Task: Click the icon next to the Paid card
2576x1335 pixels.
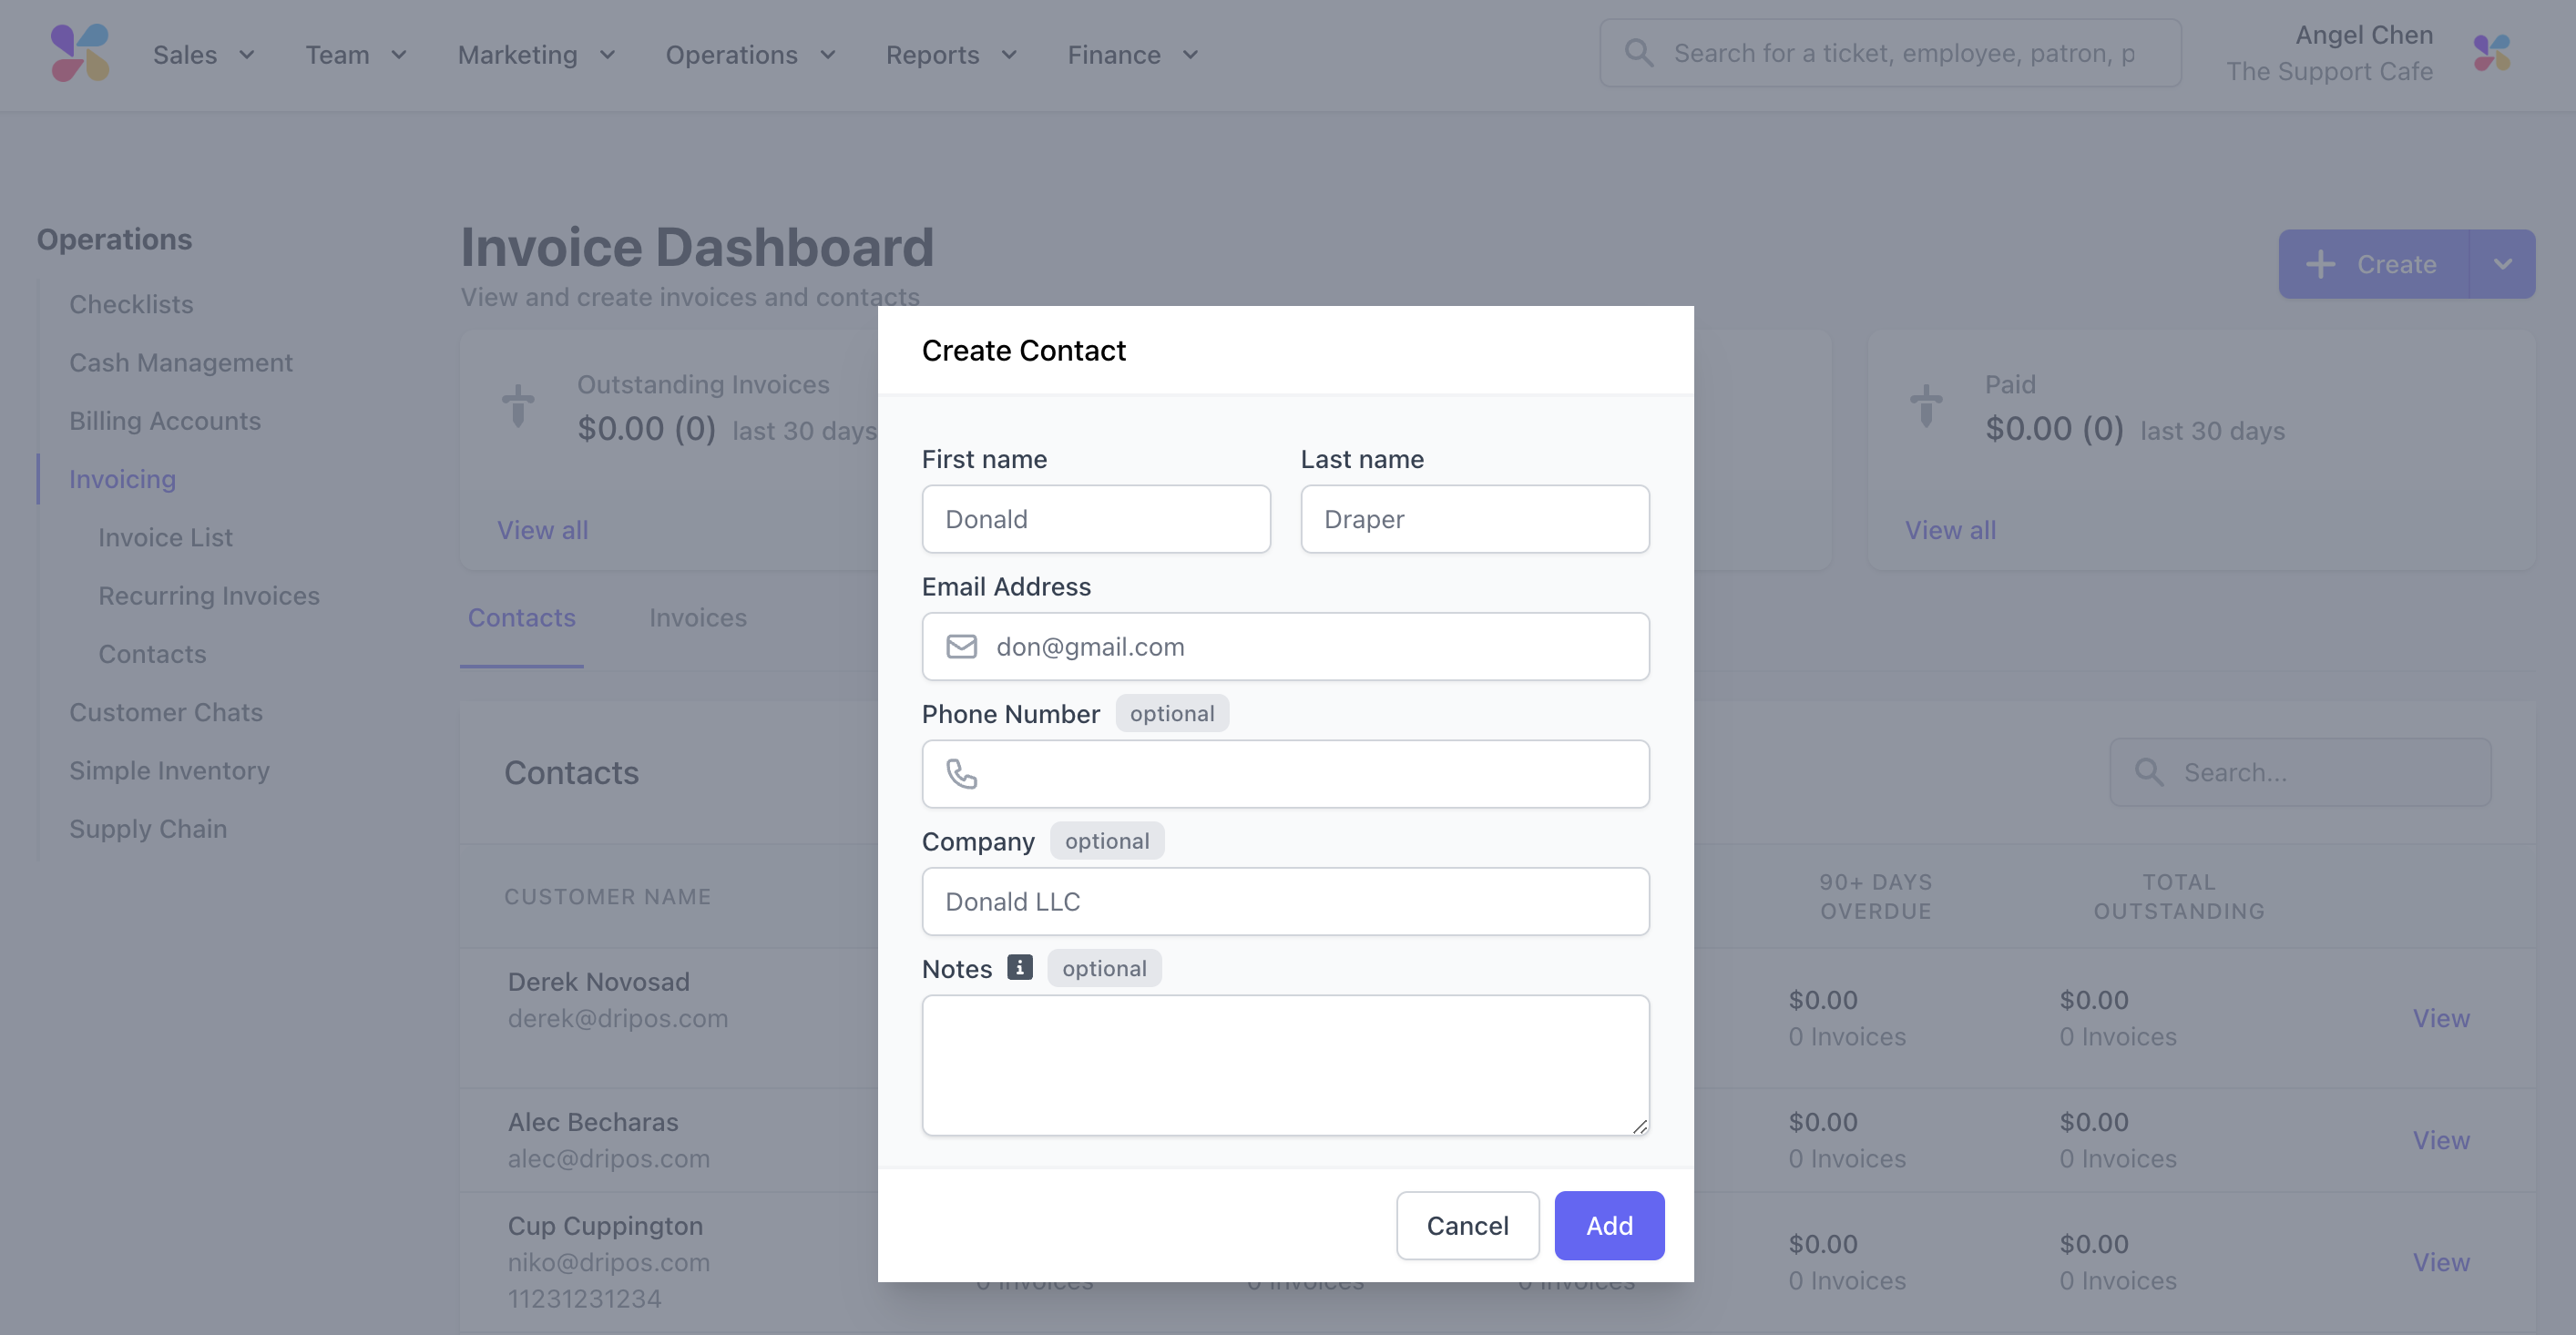Action: click(x=1926, y=406)
